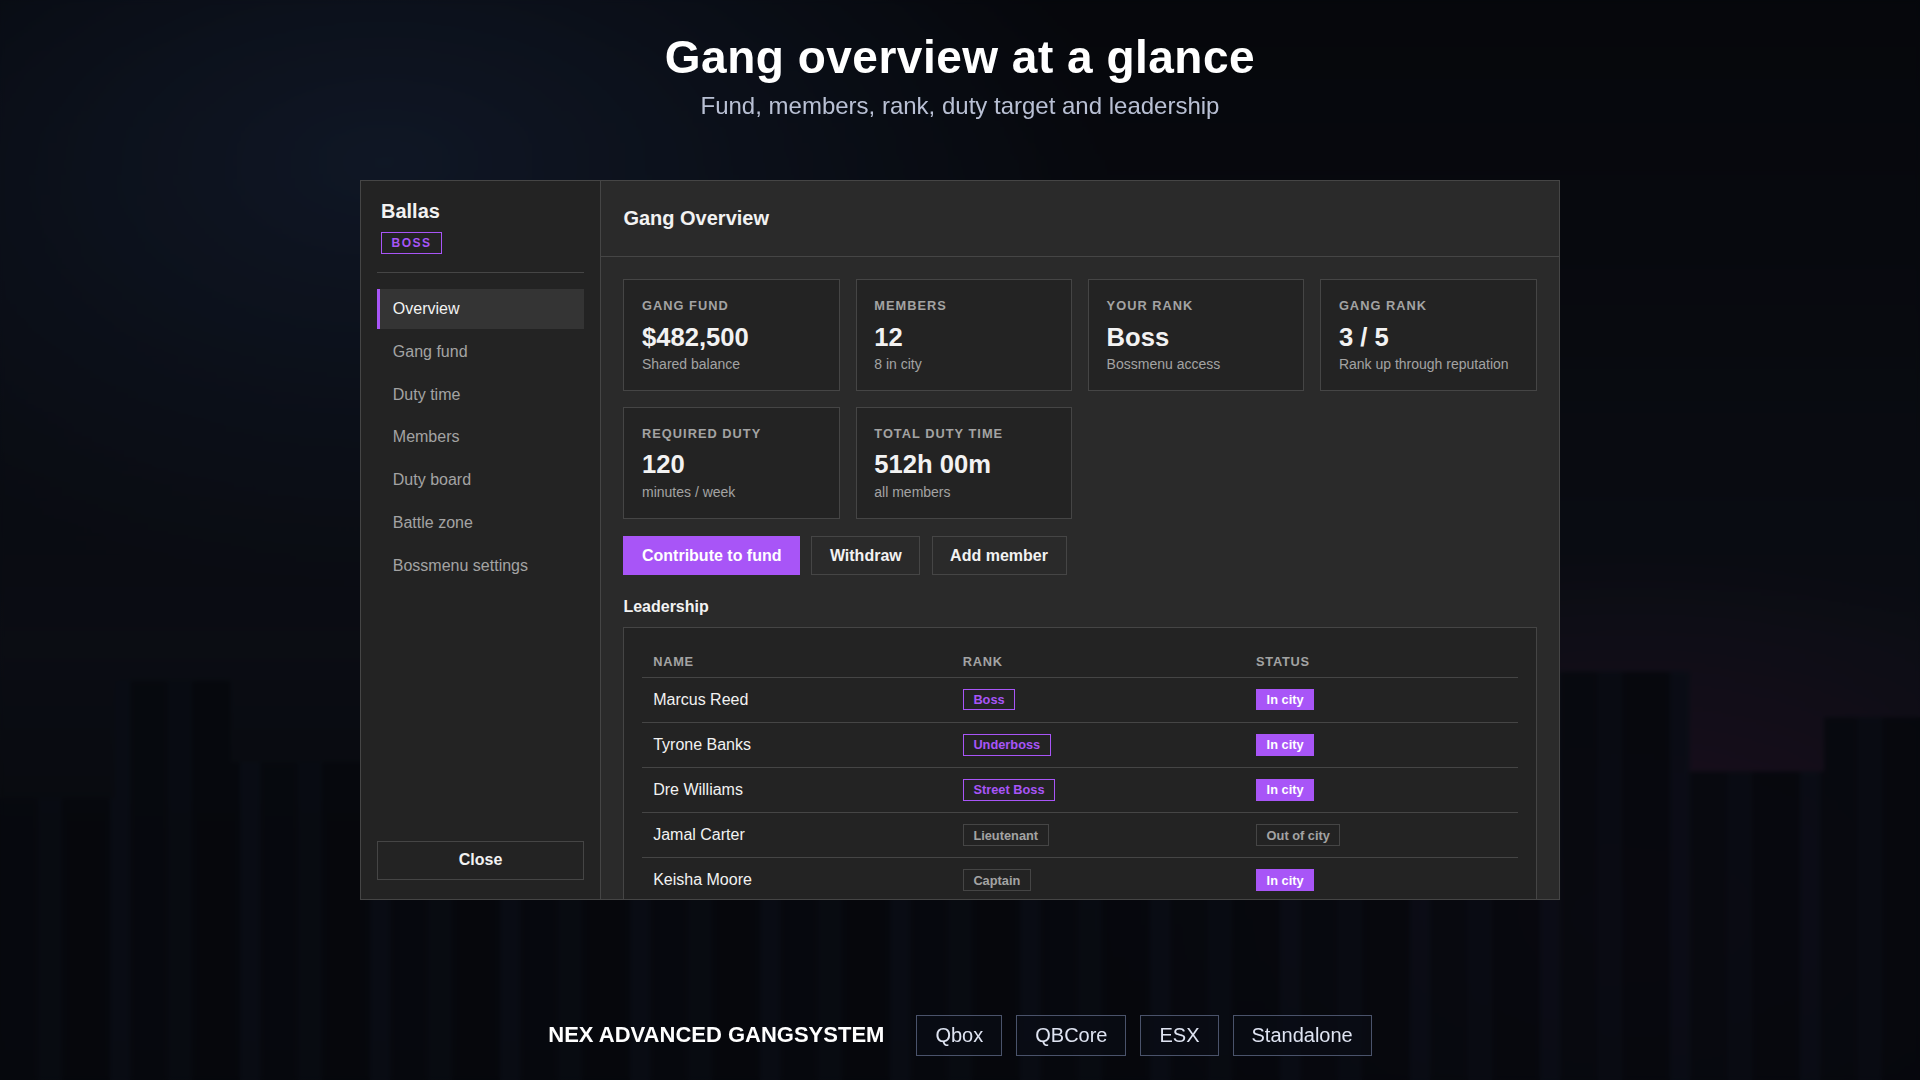Click the Leadership section heading
This screenshot has width=1920, height=1080.
(x=666, y=607)
